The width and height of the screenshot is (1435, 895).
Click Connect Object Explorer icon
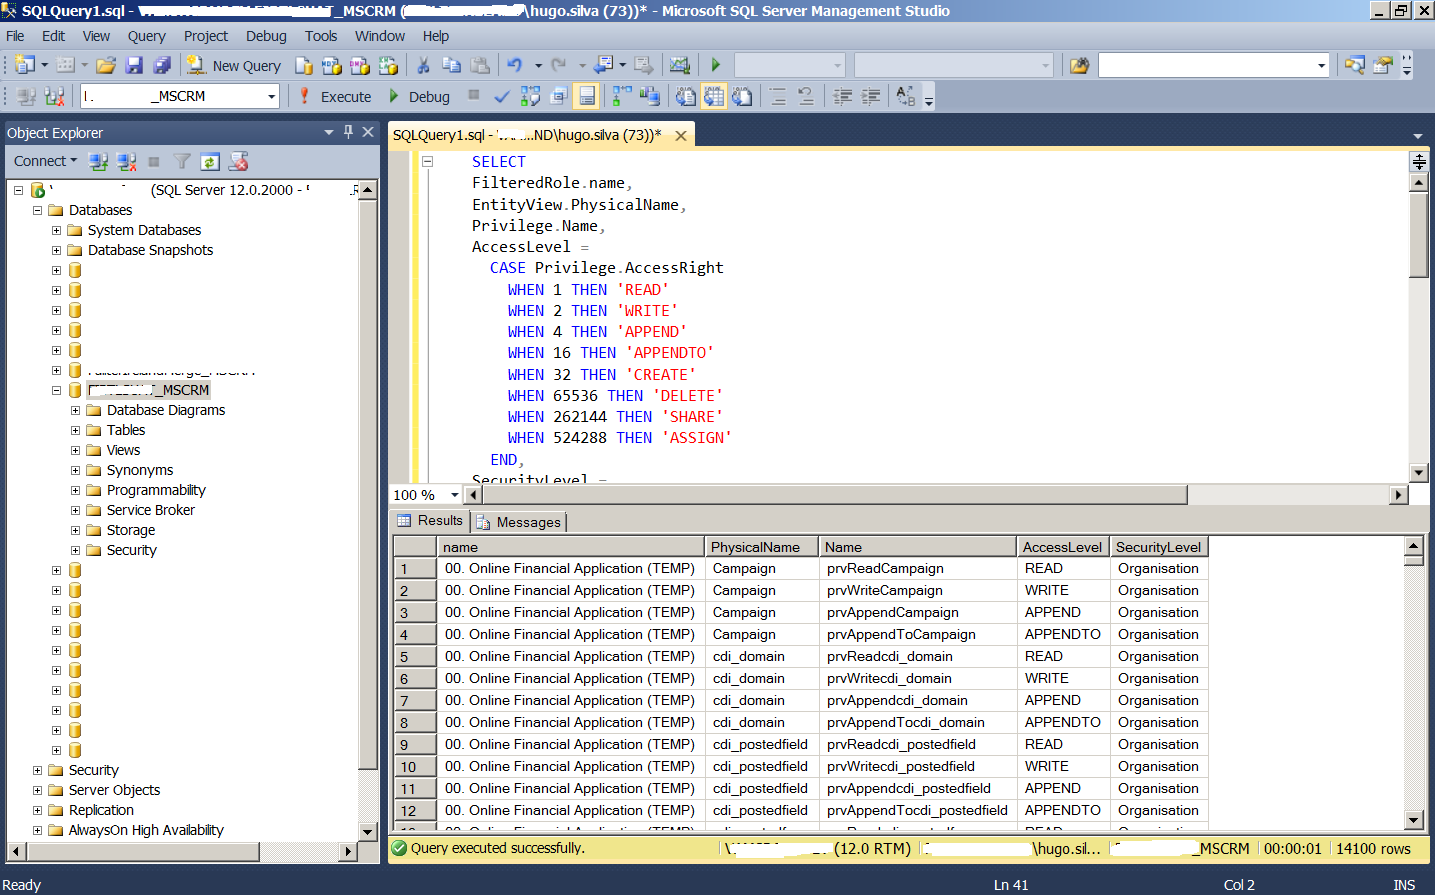[x=98, y=161]
